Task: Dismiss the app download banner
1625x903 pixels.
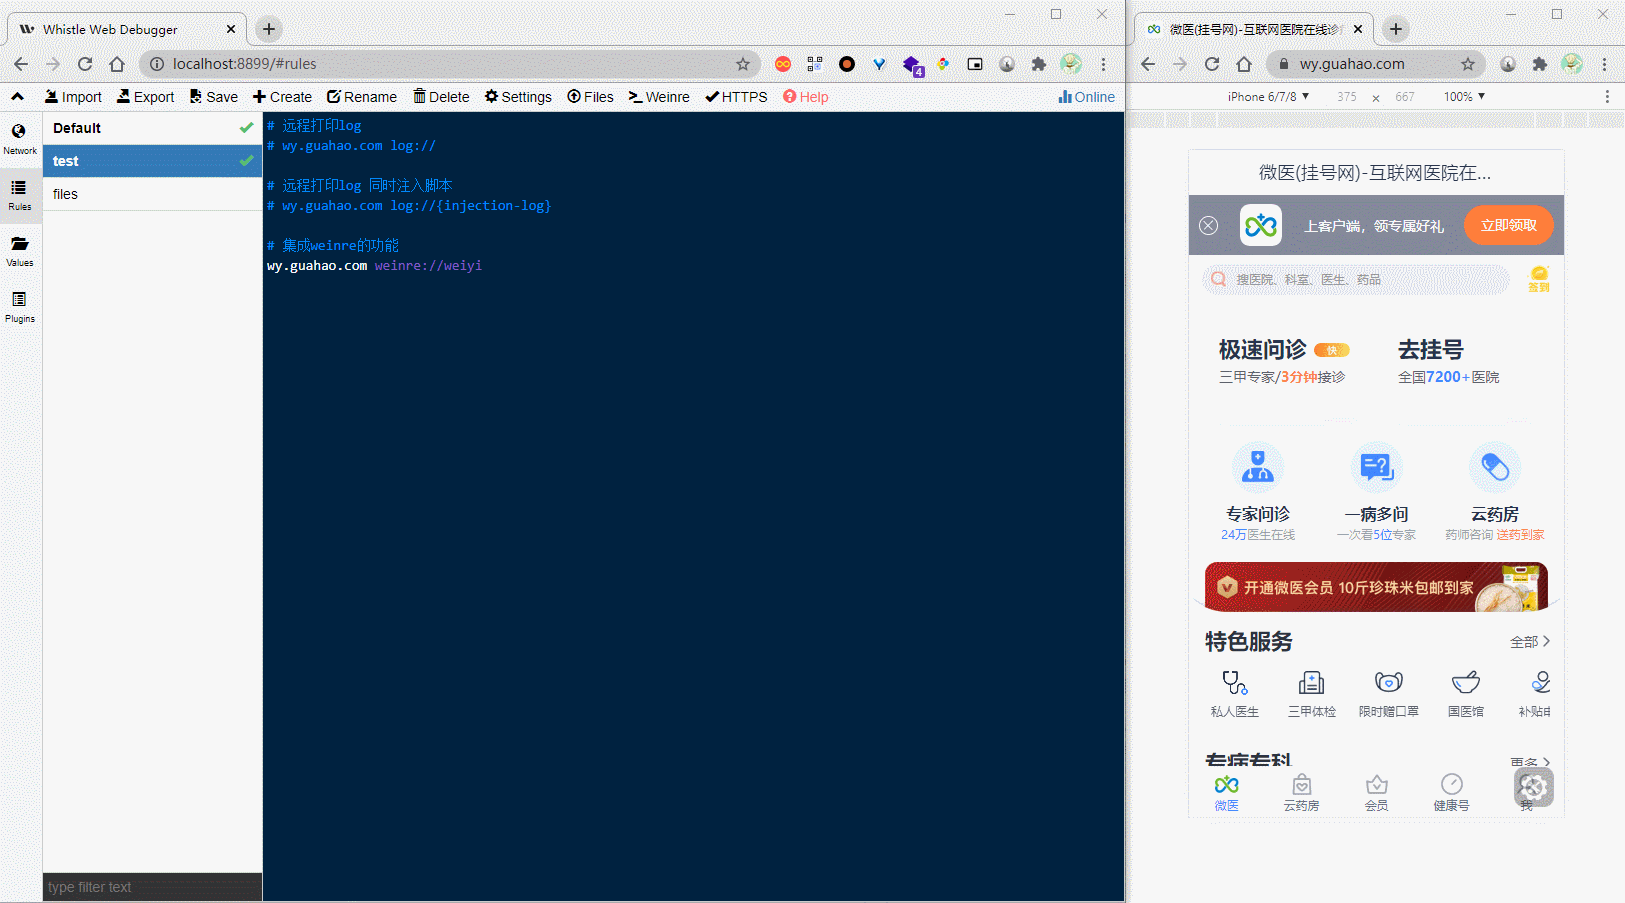Action: click(x=1209, y=226)
